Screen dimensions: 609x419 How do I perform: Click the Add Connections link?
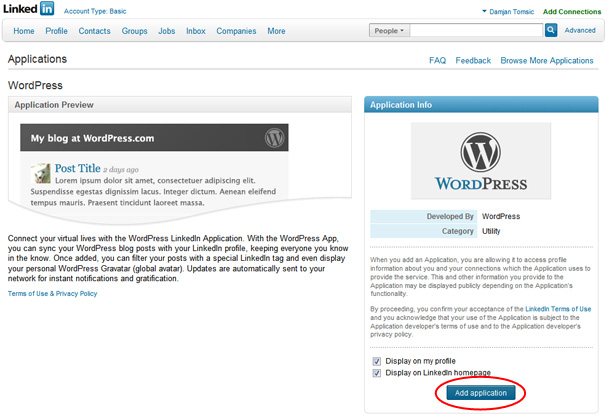pyautogui.click(x=572, y=11)
